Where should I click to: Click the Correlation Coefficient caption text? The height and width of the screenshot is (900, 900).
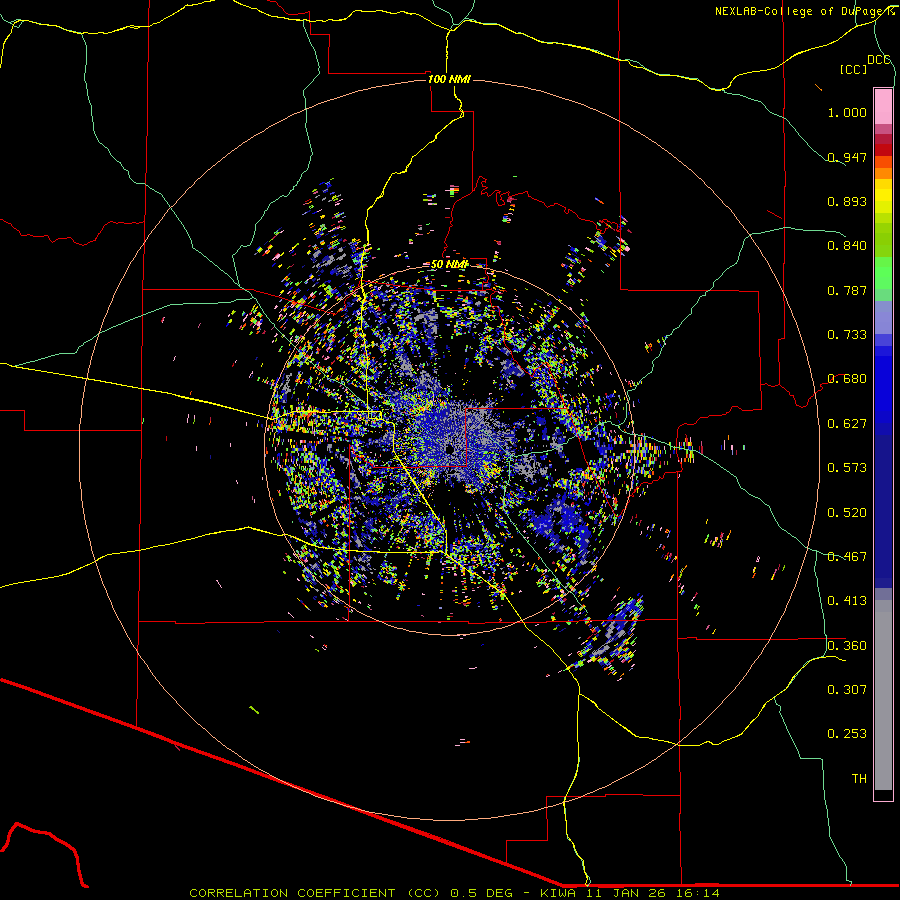(454, 893)
